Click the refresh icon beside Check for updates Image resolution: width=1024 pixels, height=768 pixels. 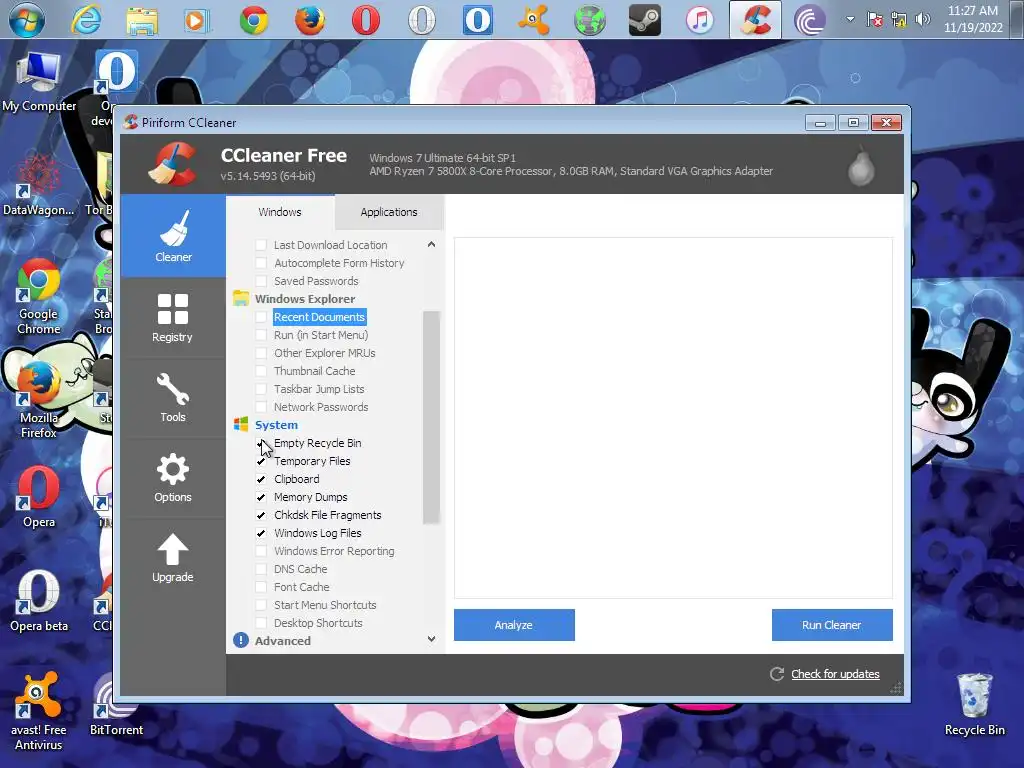pos(776,674)
